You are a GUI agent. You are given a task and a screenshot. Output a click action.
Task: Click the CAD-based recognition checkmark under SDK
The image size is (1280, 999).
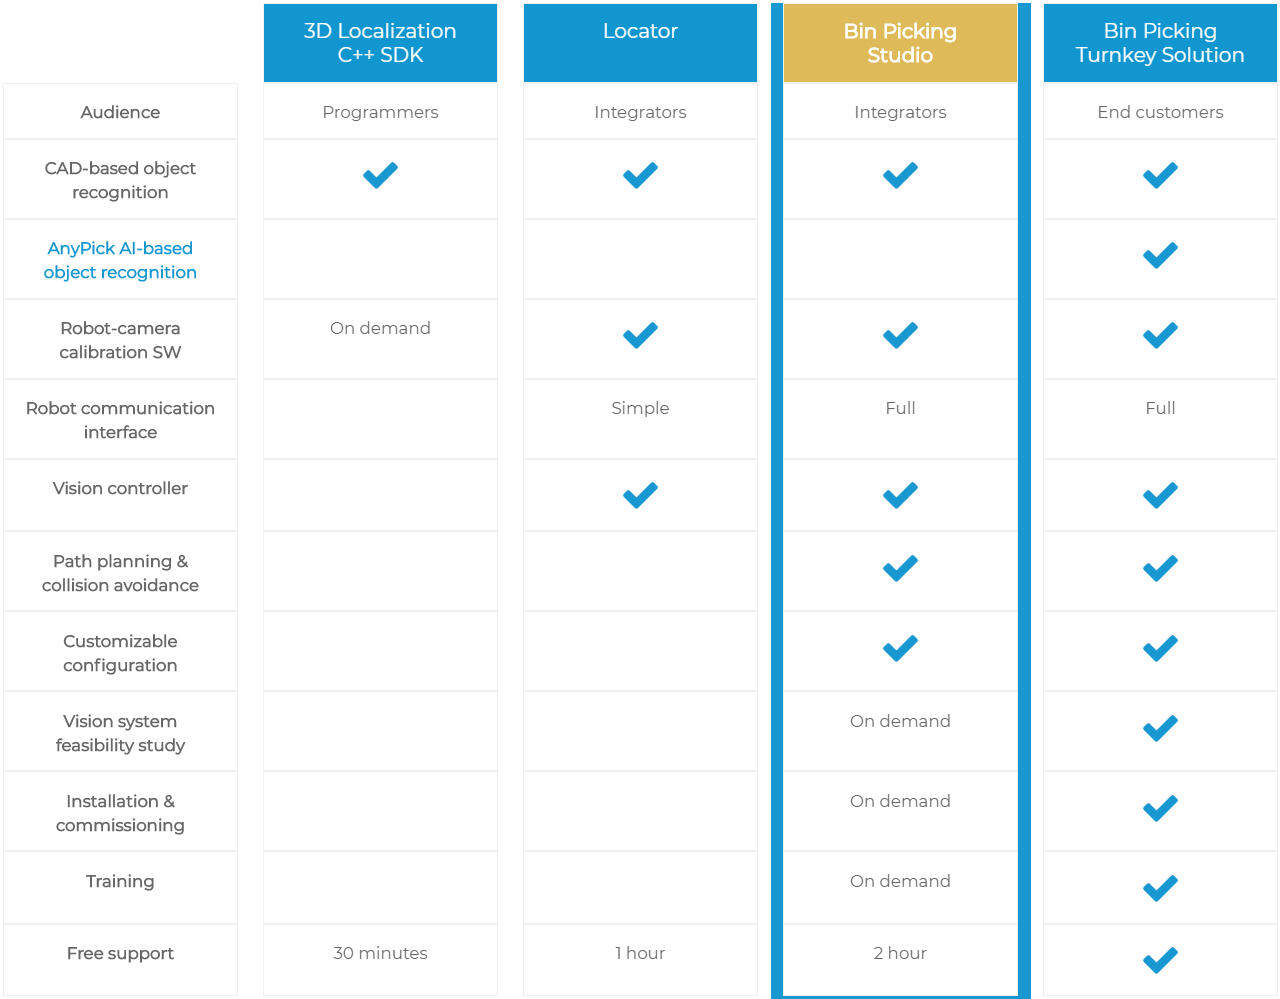(380, 175)
